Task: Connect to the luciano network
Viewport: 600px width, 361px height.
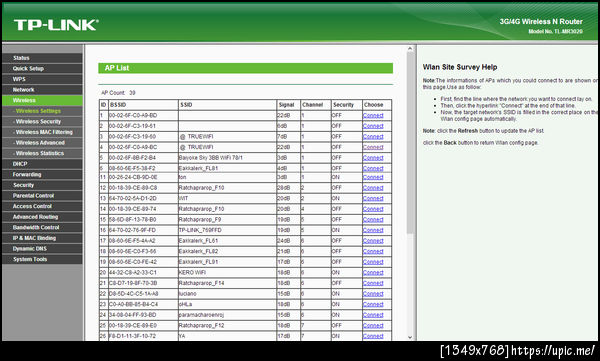Action: (373, 294)
